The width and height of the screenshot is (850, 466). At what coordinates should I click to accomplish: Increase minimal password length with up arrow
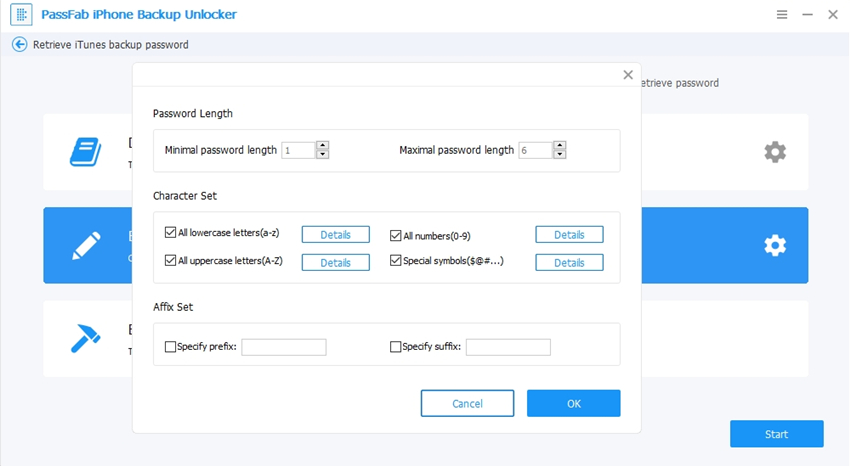click(x=322, y=145)
